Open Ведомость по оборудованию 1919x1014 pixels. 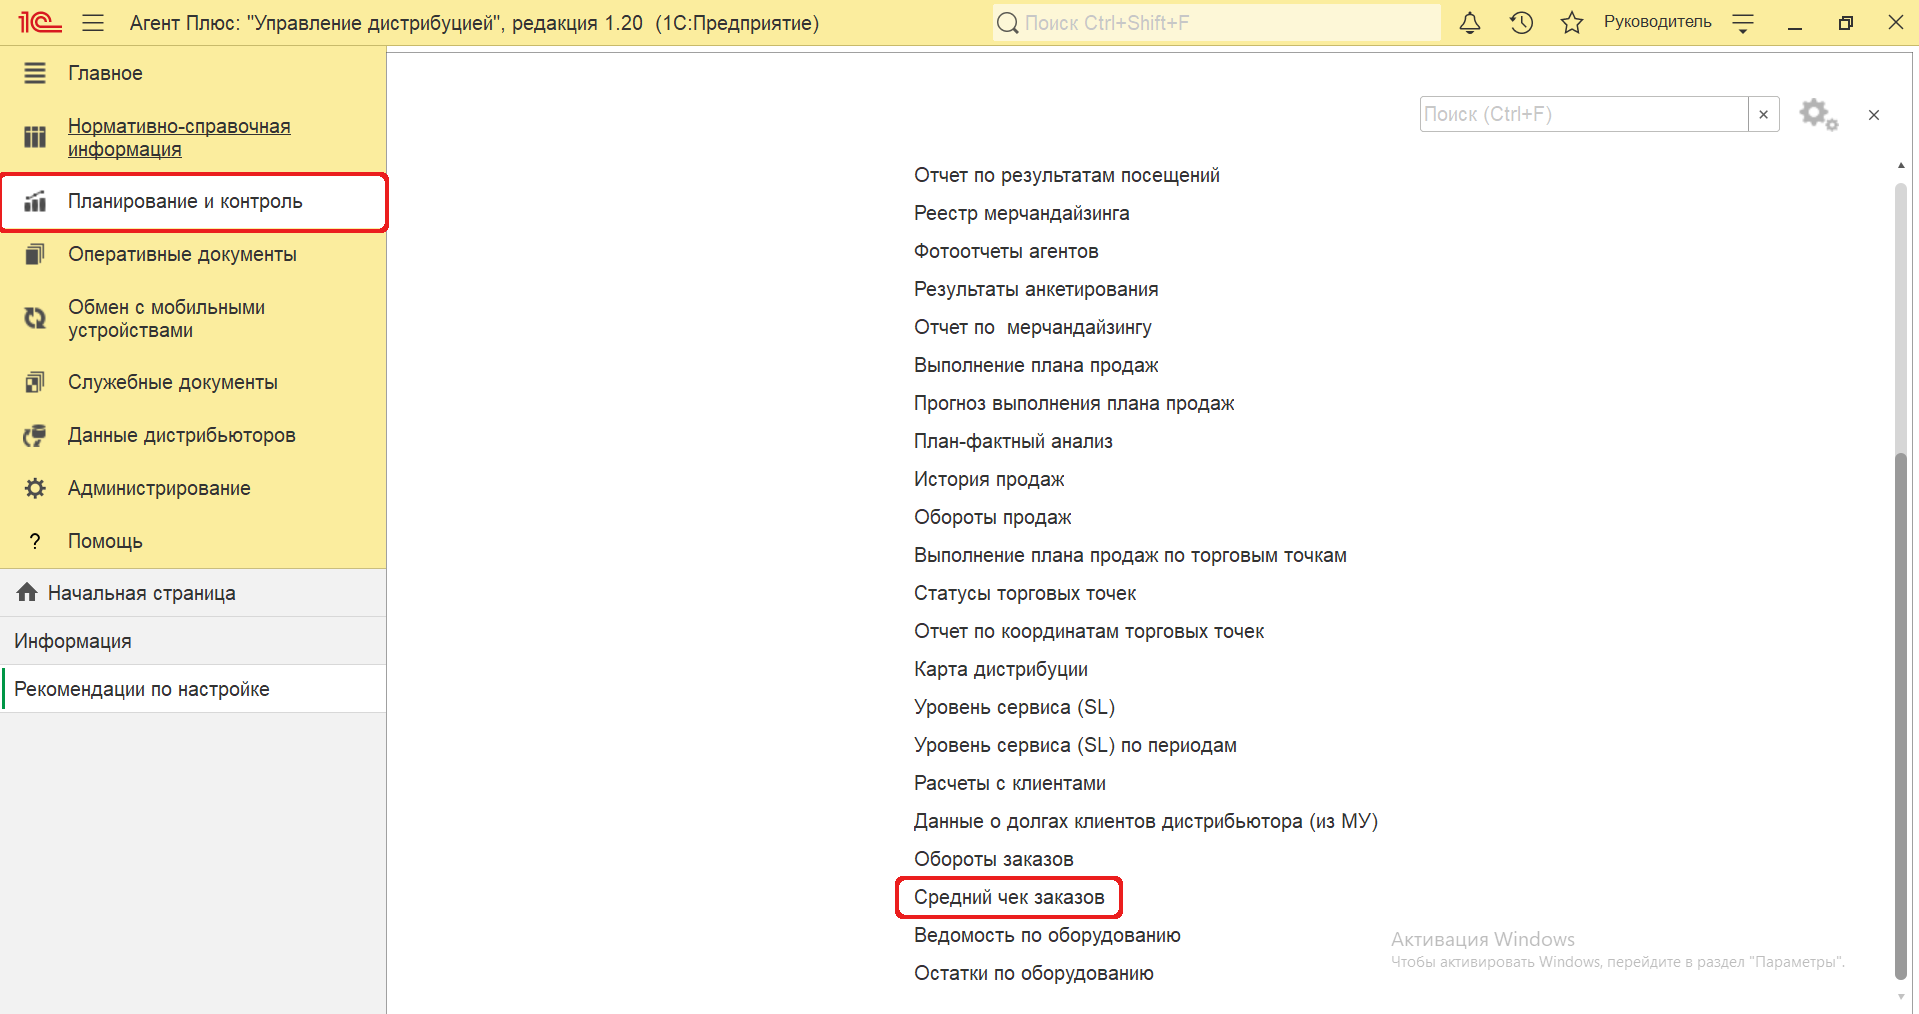1047,935
